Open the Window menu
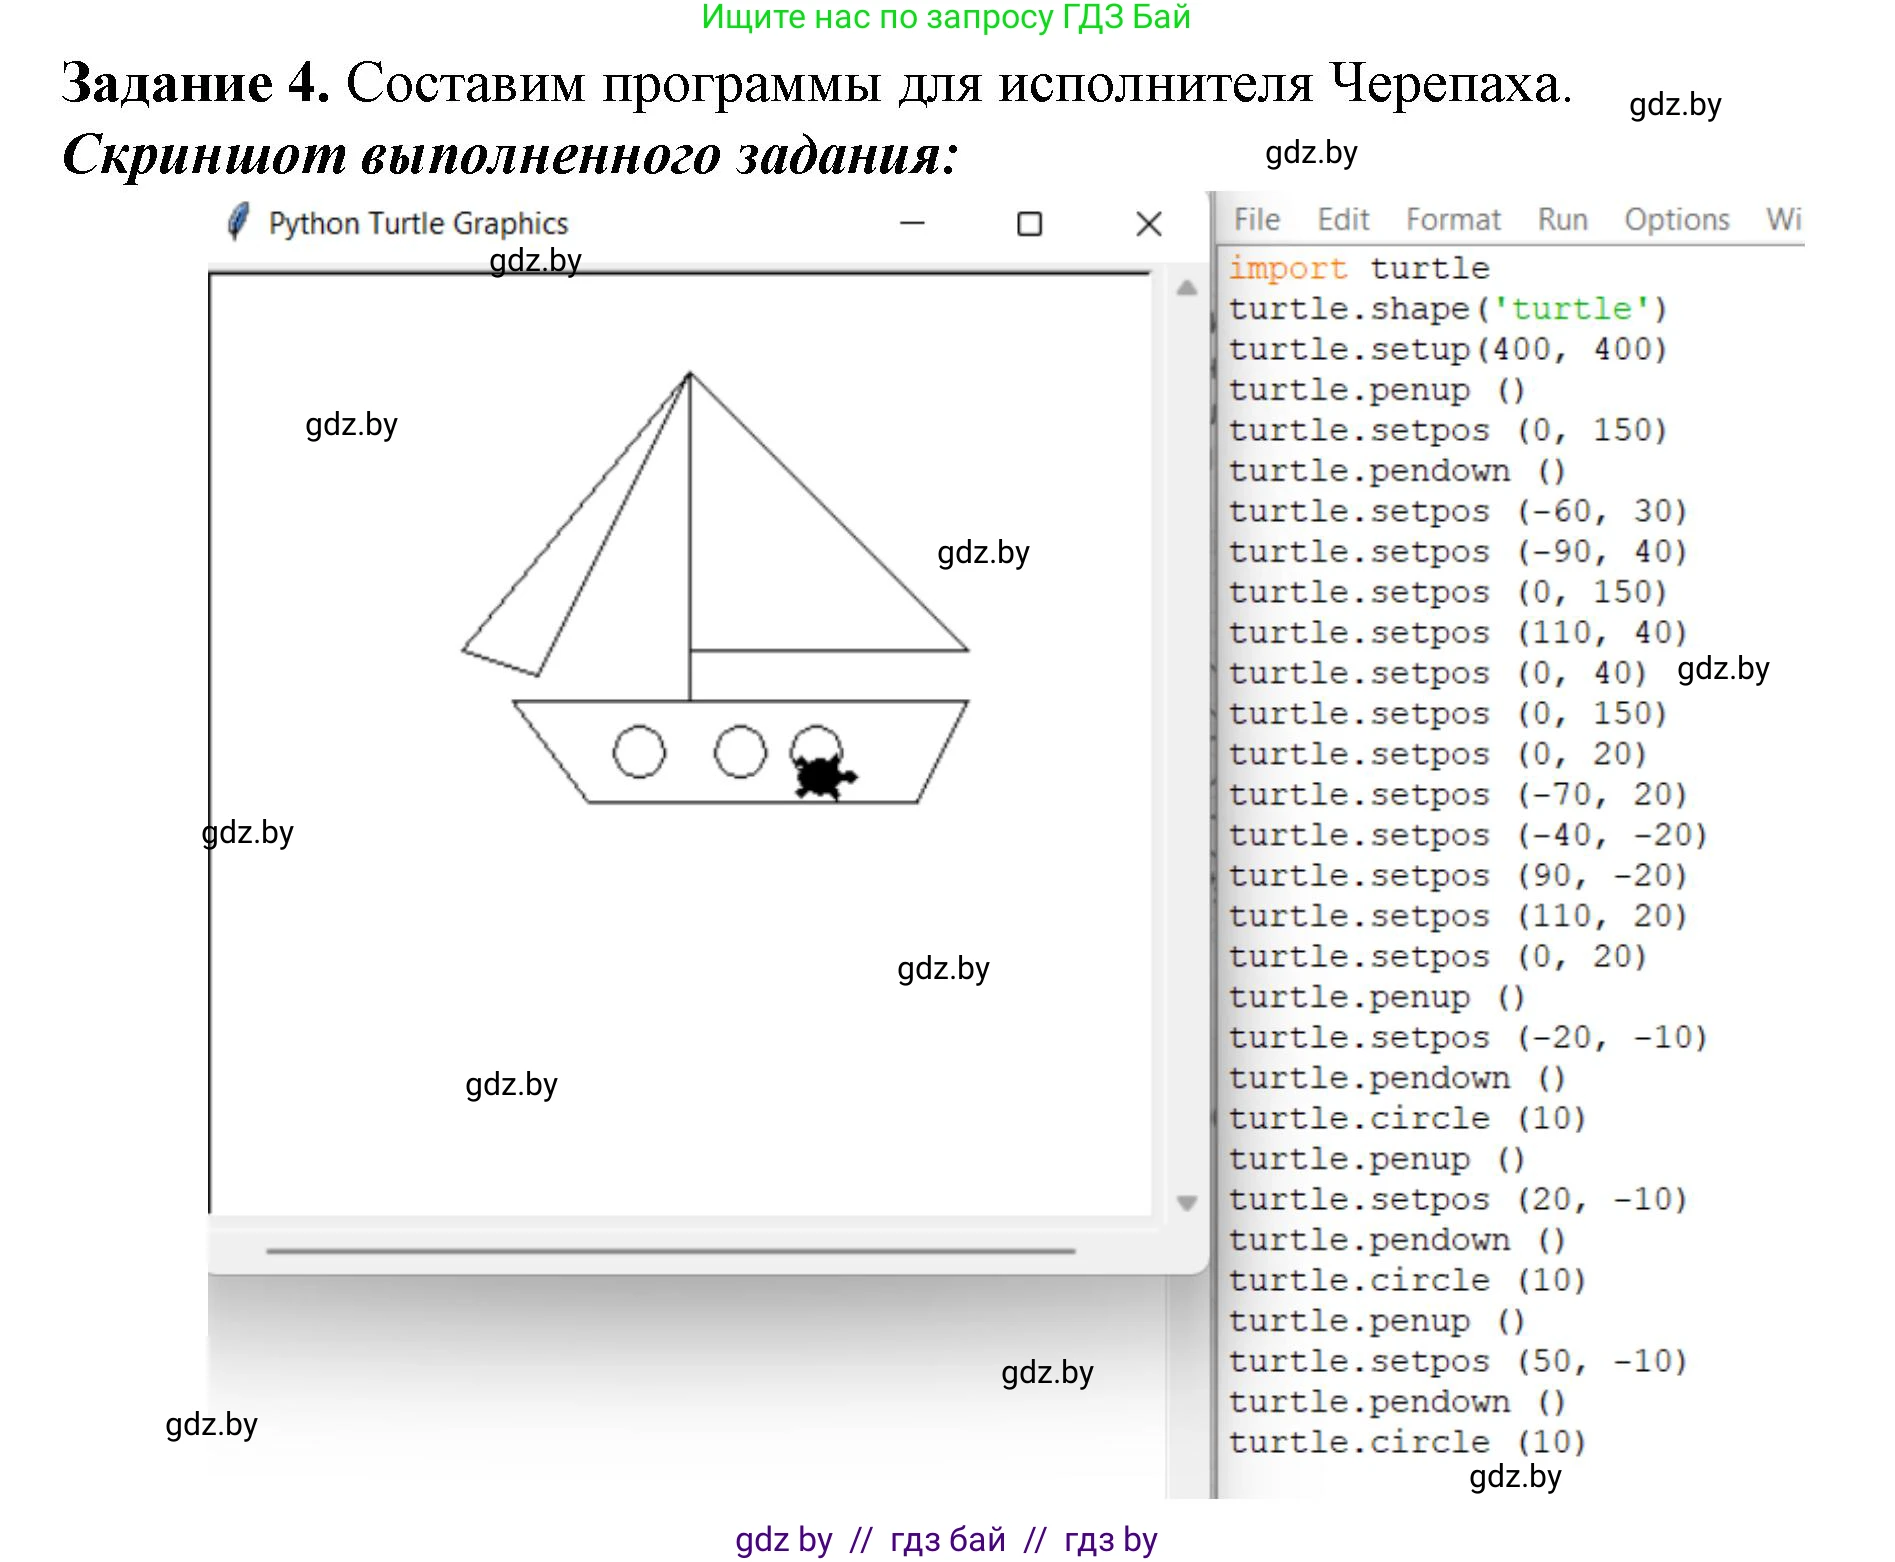Viewport: 1895px width, 1562px height. click(1784, 219)
